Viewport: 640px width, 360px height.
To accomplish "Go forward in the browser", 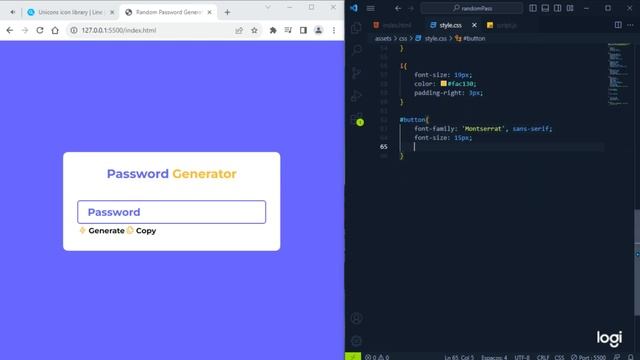I will point(25,30).
